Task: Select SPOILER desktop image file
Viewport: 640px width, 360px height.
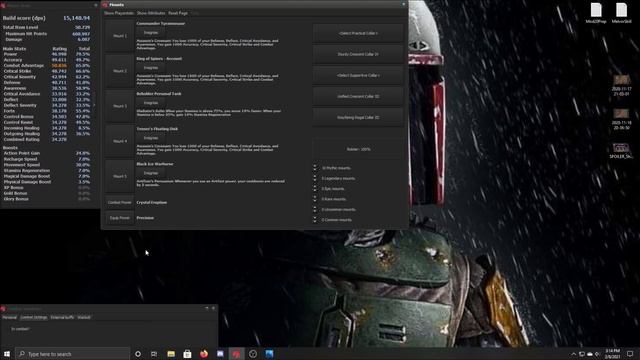Action: (621, 151)
